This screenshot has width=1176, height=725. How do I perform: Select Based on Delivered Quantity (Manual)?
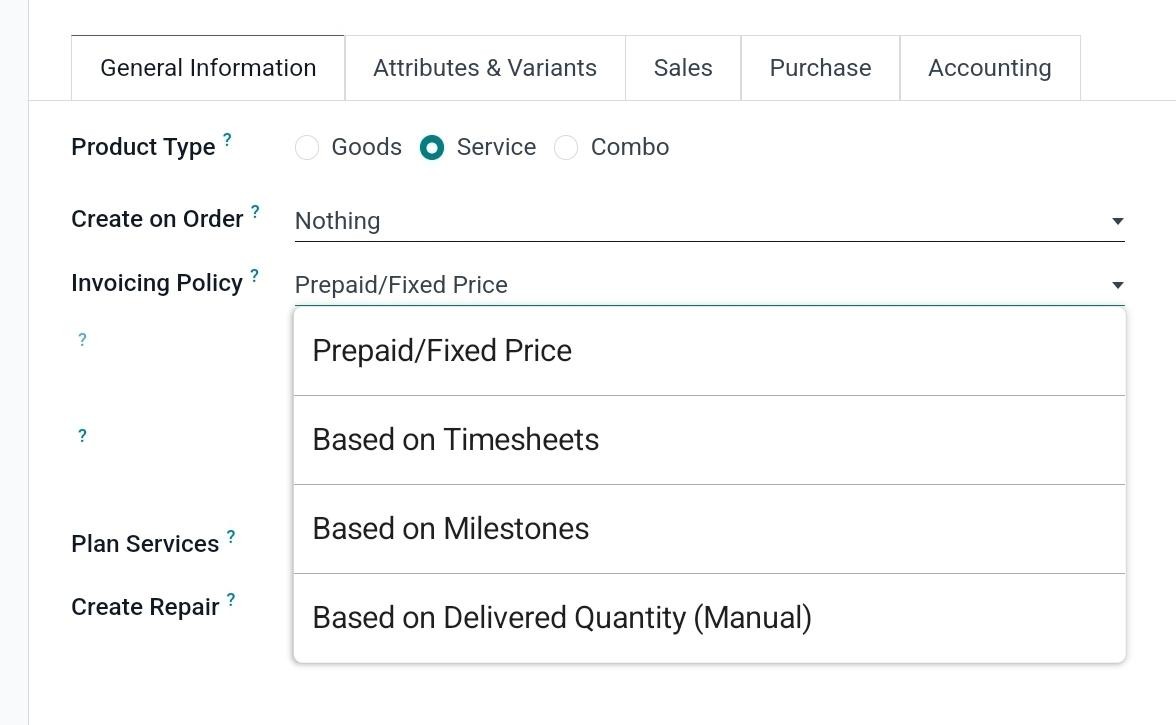tap(562, 618)
